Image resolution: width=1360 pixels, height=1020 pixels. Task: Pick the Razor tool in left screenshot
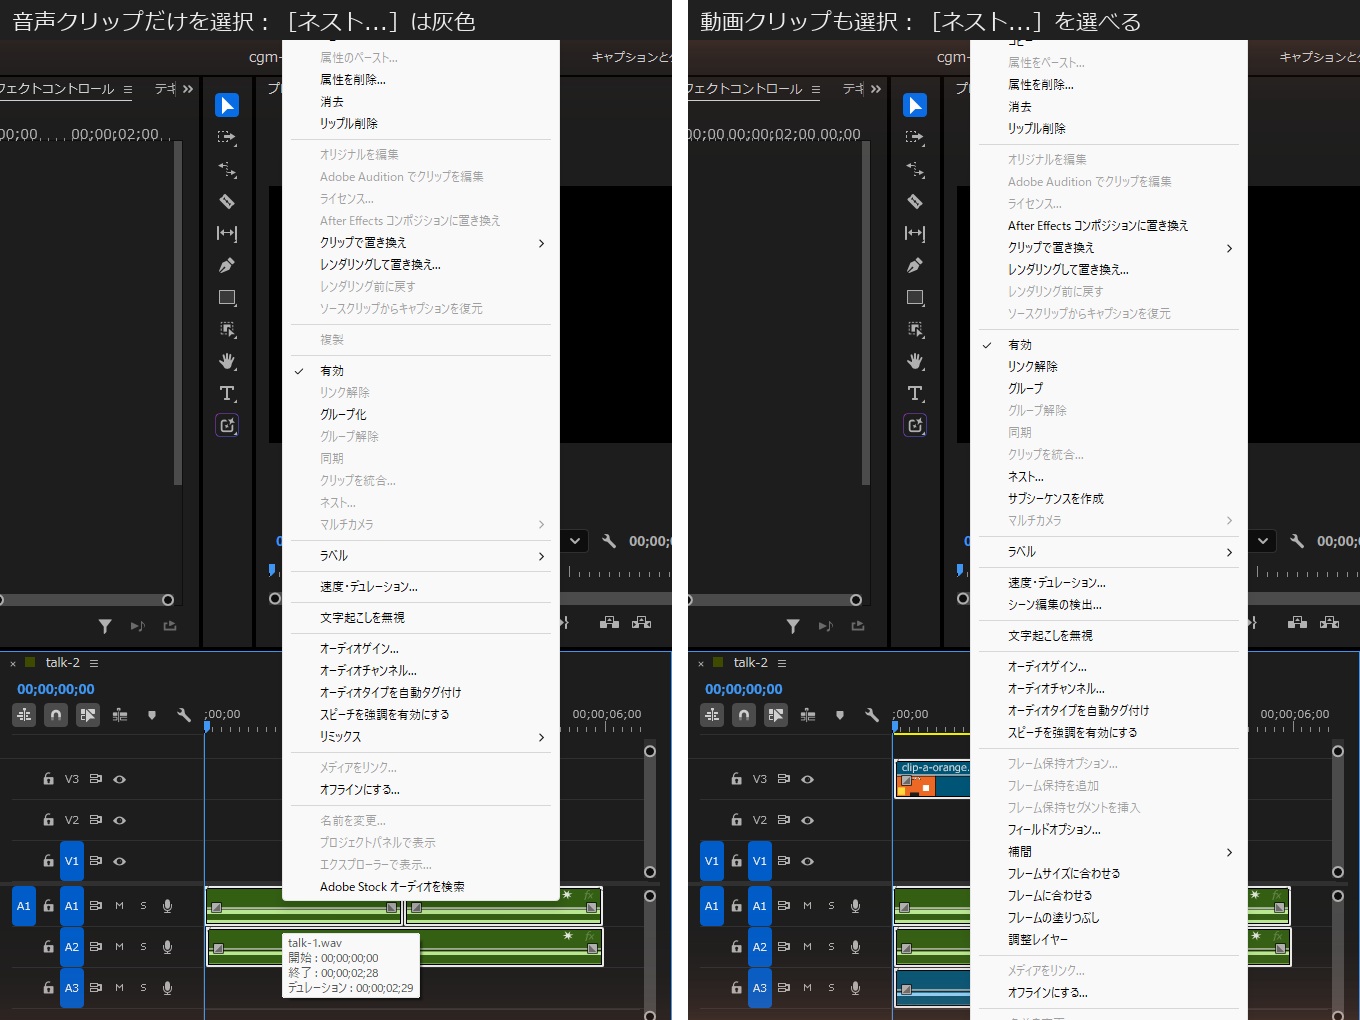pos(227,201)
